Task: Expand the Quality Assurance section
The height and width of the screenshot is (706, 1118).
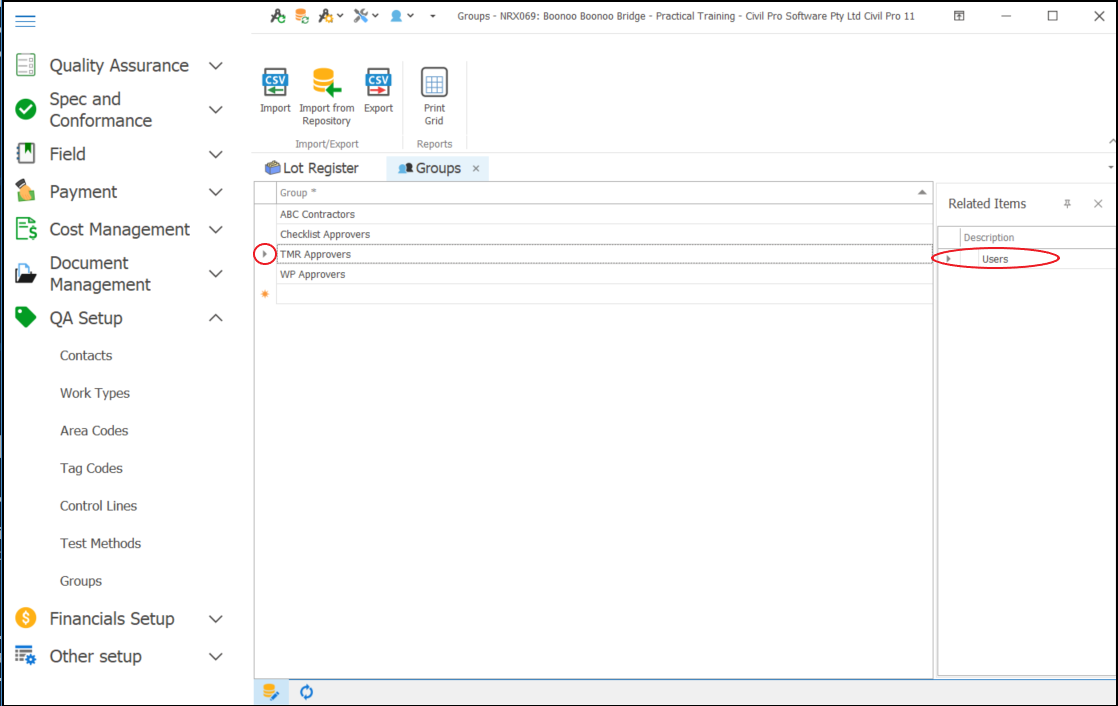Action: tap(215, 66)
